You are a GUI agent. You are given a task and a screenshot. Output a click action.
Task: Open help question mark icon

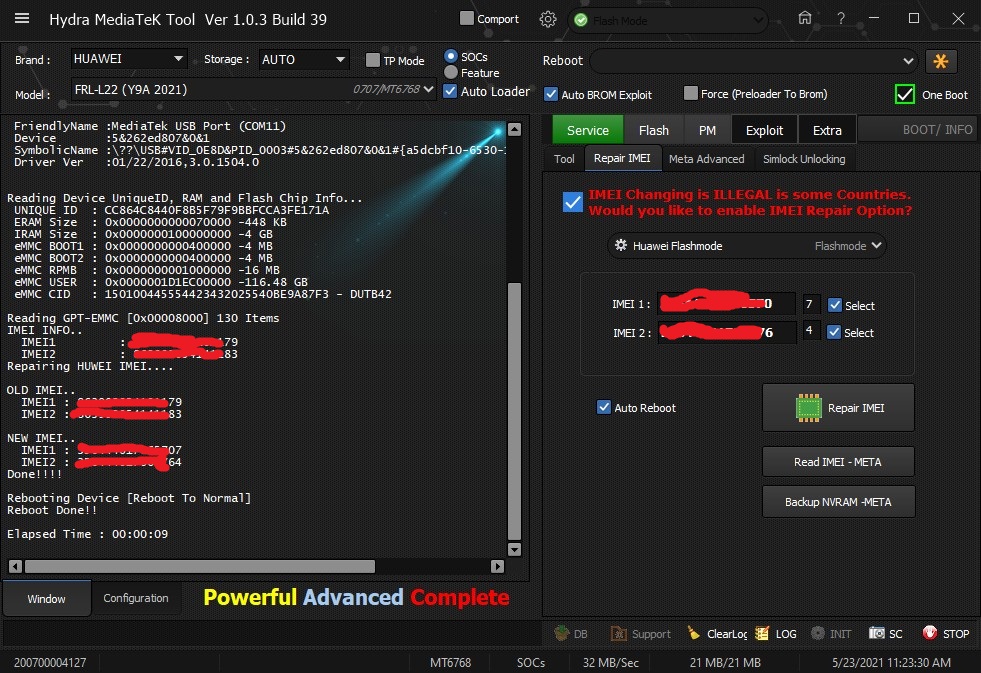coord(841,19)
